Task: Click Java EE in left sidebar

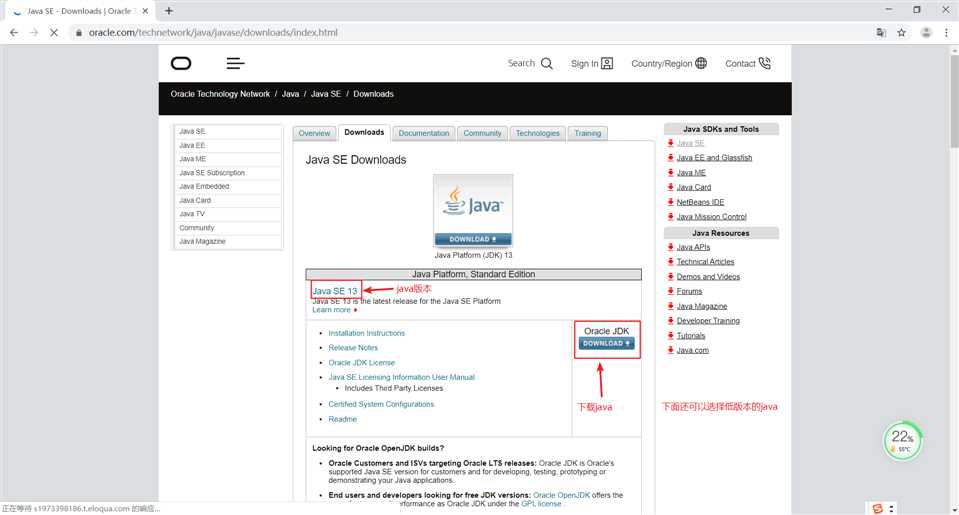Action: 228,146
